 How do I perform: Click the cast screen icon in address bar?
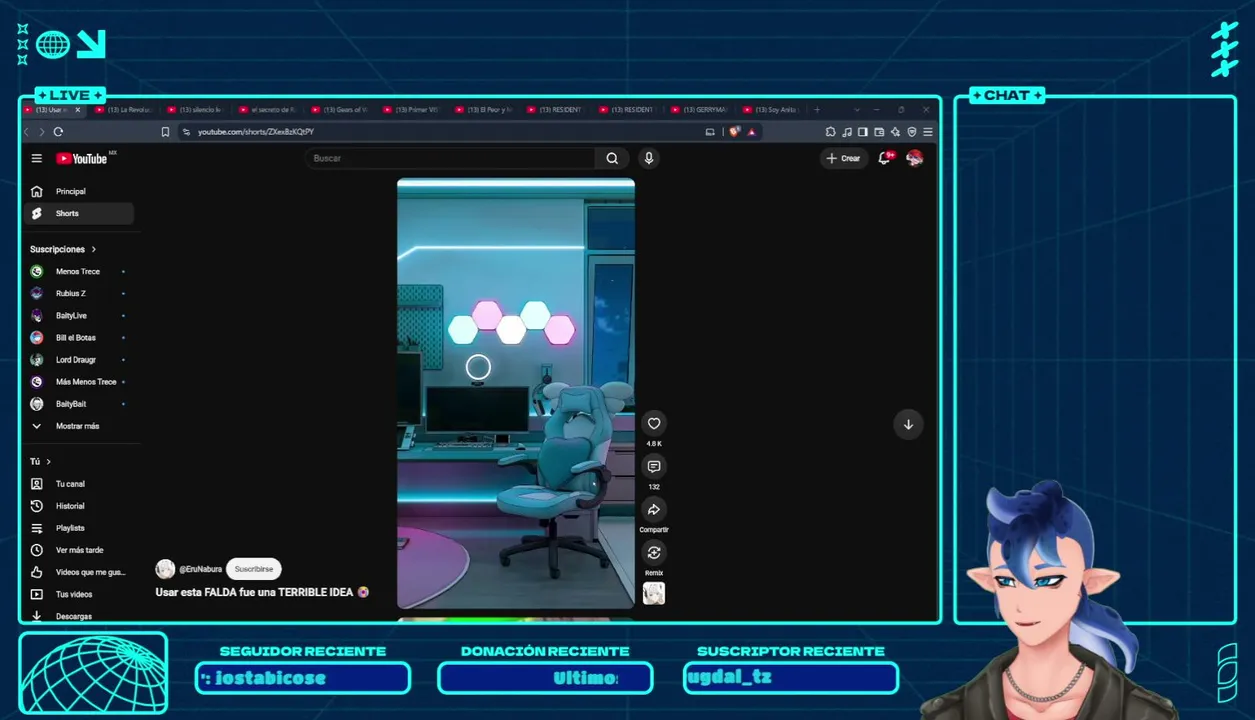click(x=710, y=132)
